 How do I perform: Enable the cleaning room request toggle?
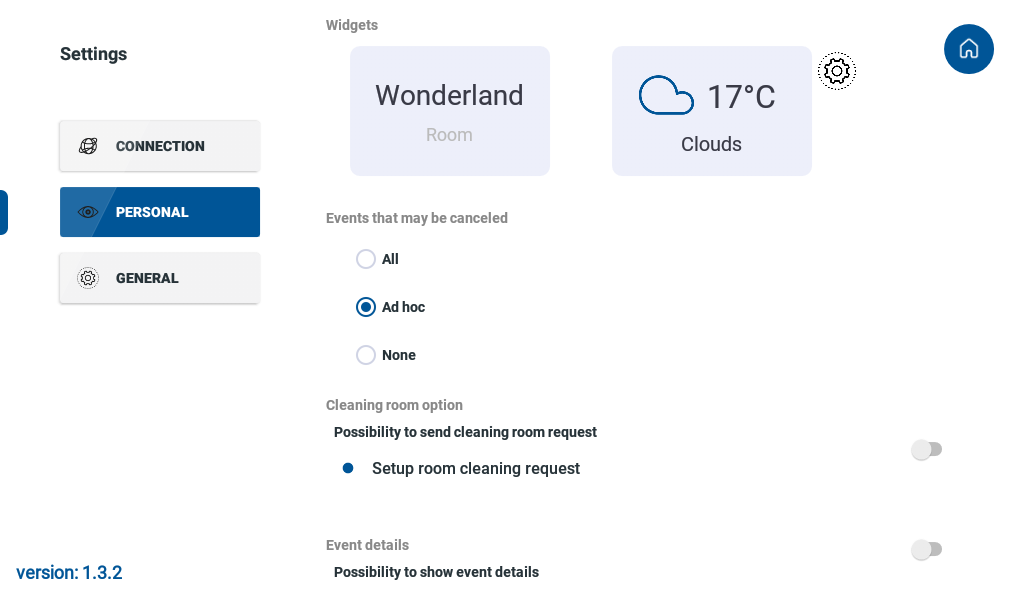(x=927, y=449)
